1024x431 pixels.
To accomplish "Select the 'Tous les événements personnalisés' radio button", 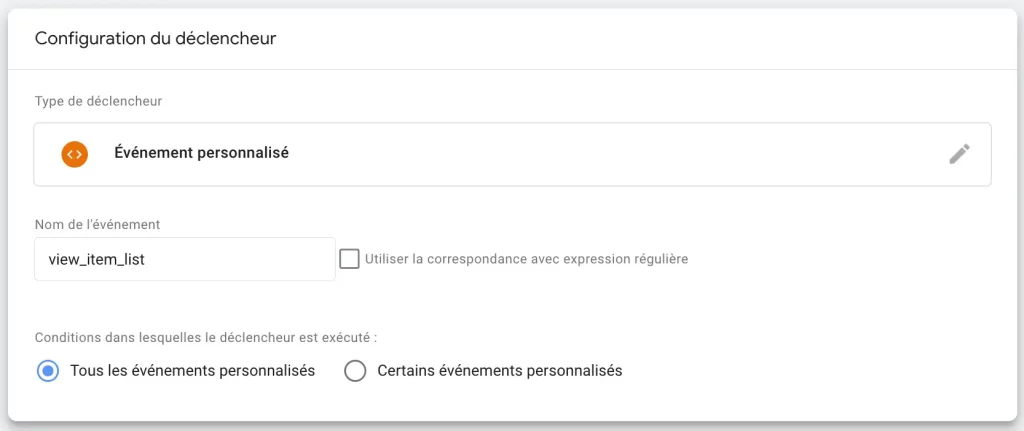I will (x=48, y=371).
